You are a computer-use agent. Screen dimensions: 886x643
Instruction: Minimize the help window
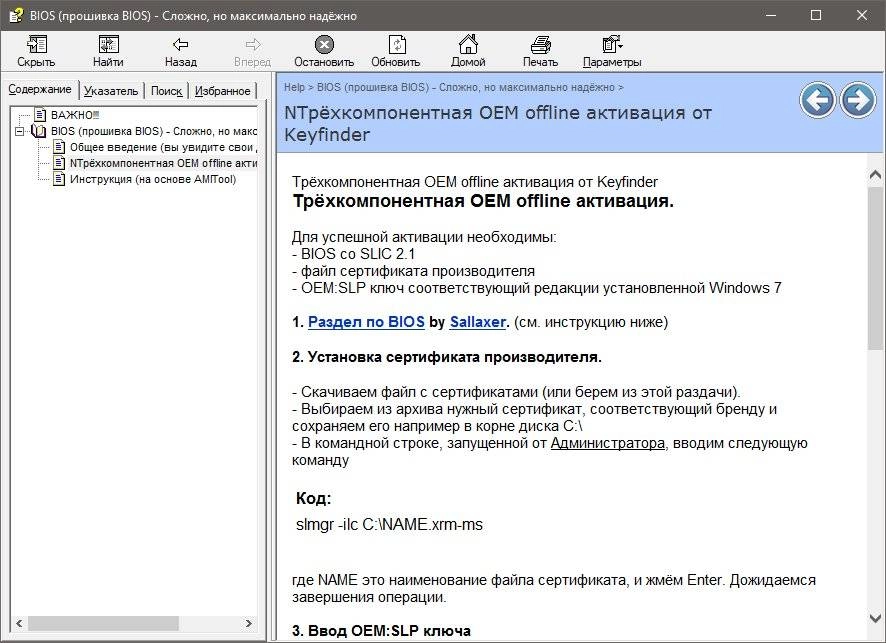pyautogui.click(x=771, y=15)
